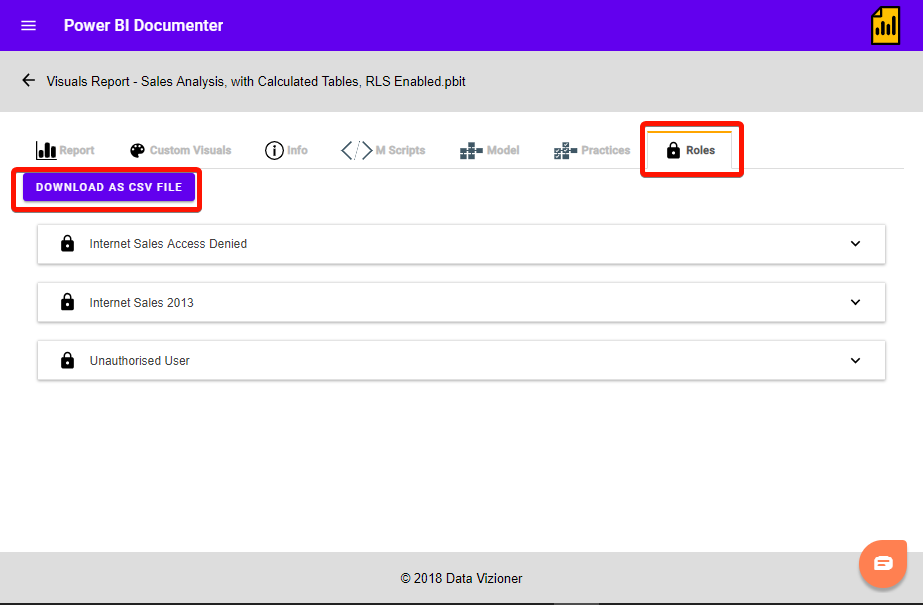Click the Power BI Documenter logo top right
The height and width of the screenshot is (605, 923).
886,25
